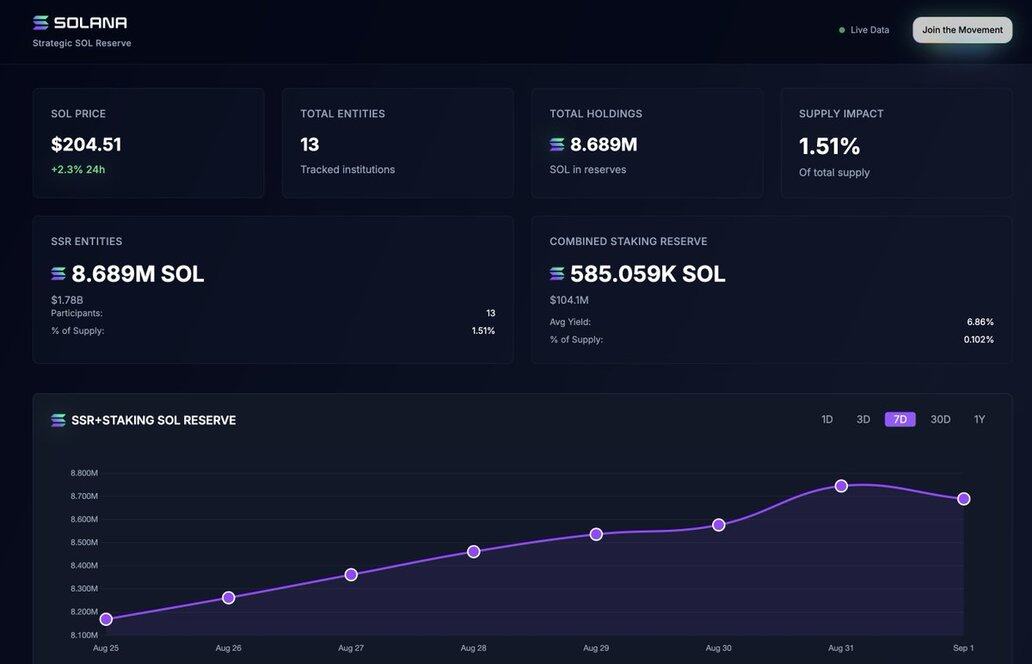Viewport: 1032px width, 664px height.
Task: Click SOL icon beside SSR+STAKING SOL RESERVE title
Action: (59, 420)
